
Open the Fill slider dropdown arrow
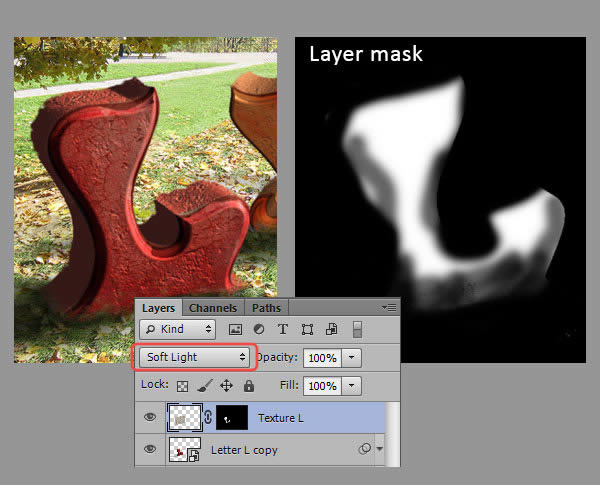351,385
